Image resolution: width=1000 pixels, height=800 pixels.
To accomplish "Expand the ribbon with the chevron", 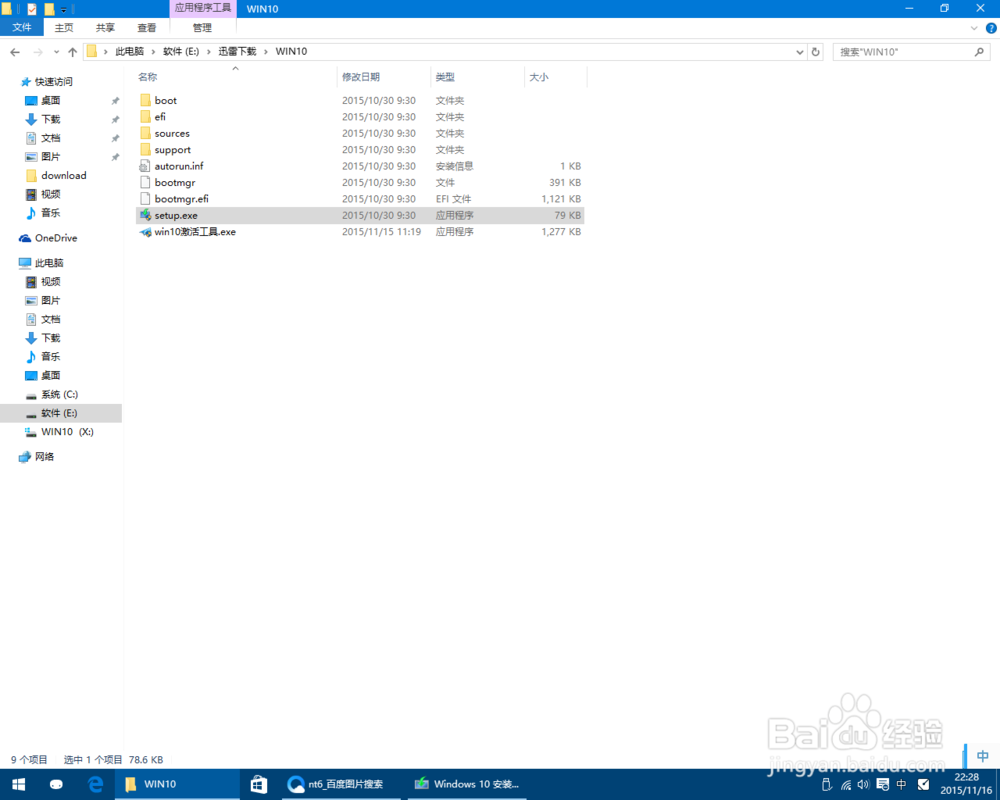I will [x=974, y=28].
